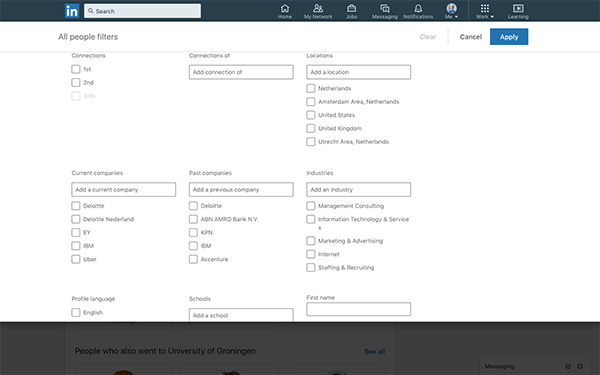
Task: Select Accenture past company checkbox
Action: coord(193,259)
